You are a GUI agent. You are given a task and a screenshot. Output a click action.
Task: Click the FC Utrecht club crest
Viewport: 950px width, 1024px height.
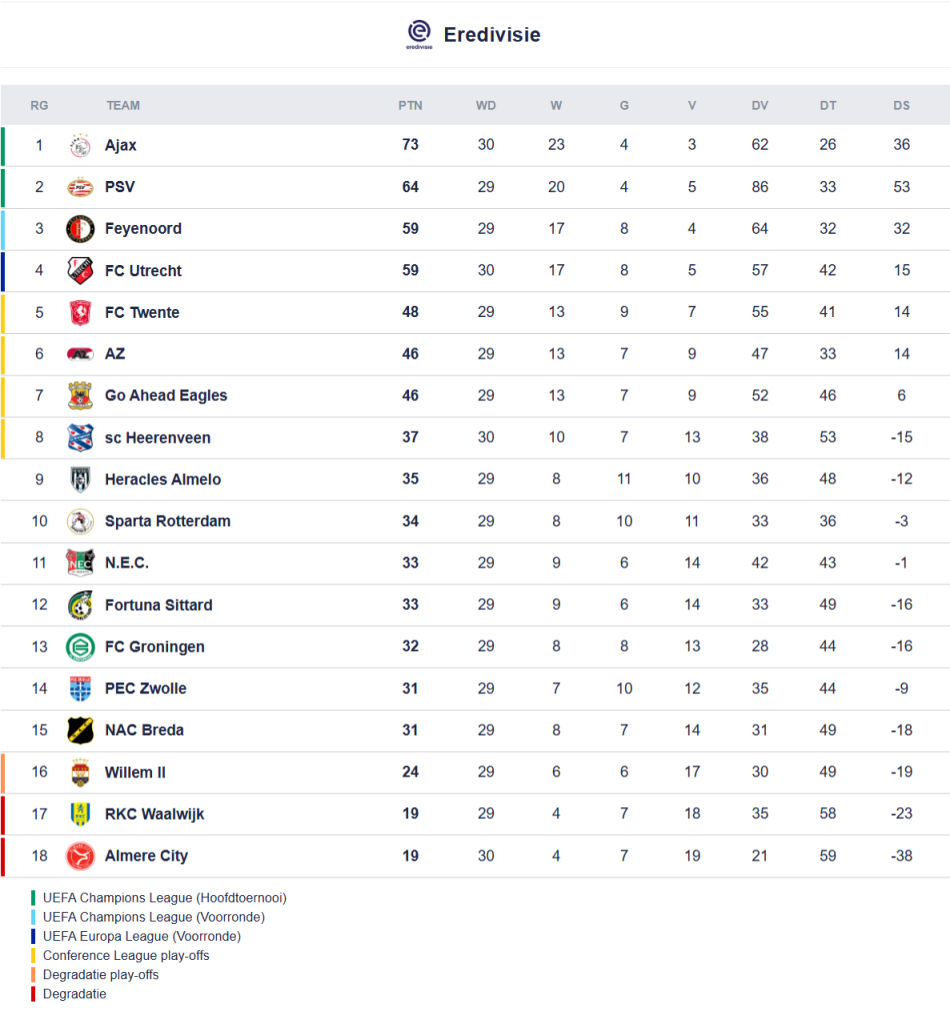tap(80, 271)
